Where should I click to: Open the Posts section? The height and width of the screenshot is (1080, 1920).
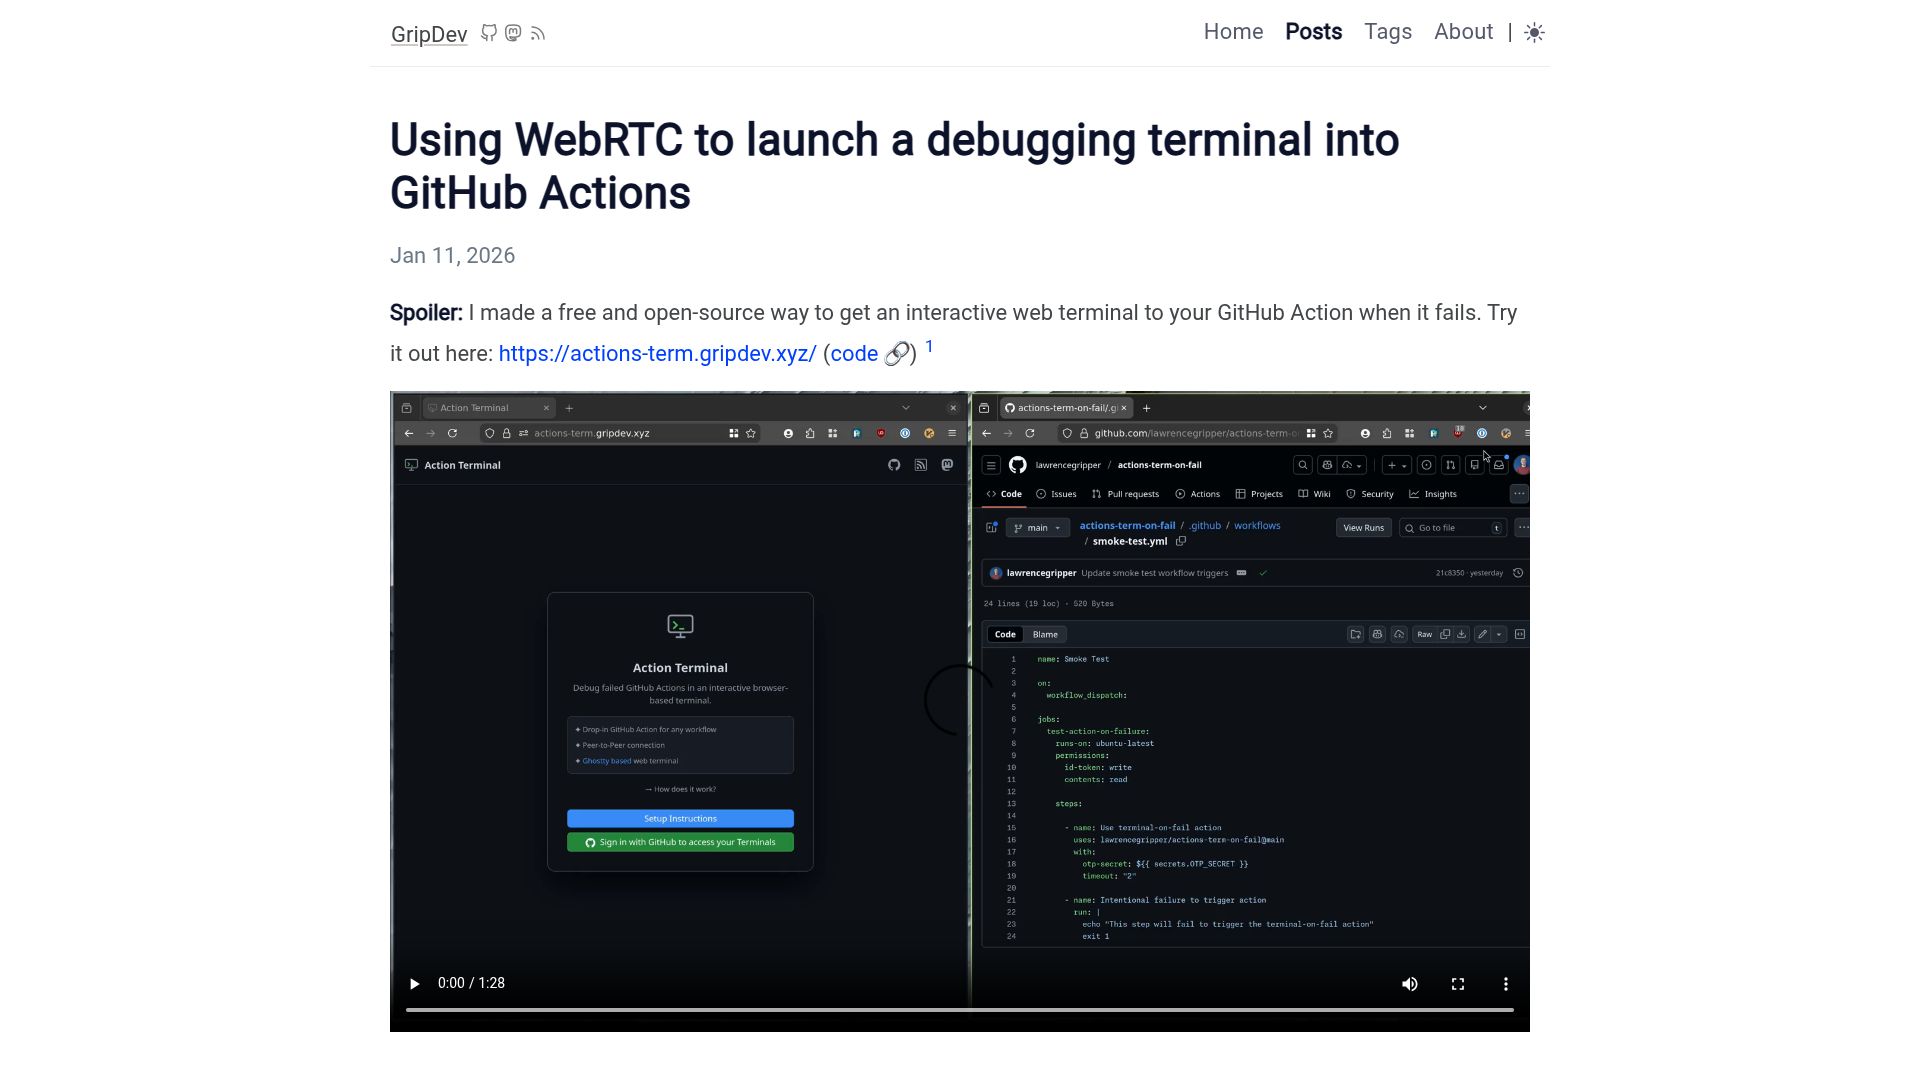(1313, 32)
